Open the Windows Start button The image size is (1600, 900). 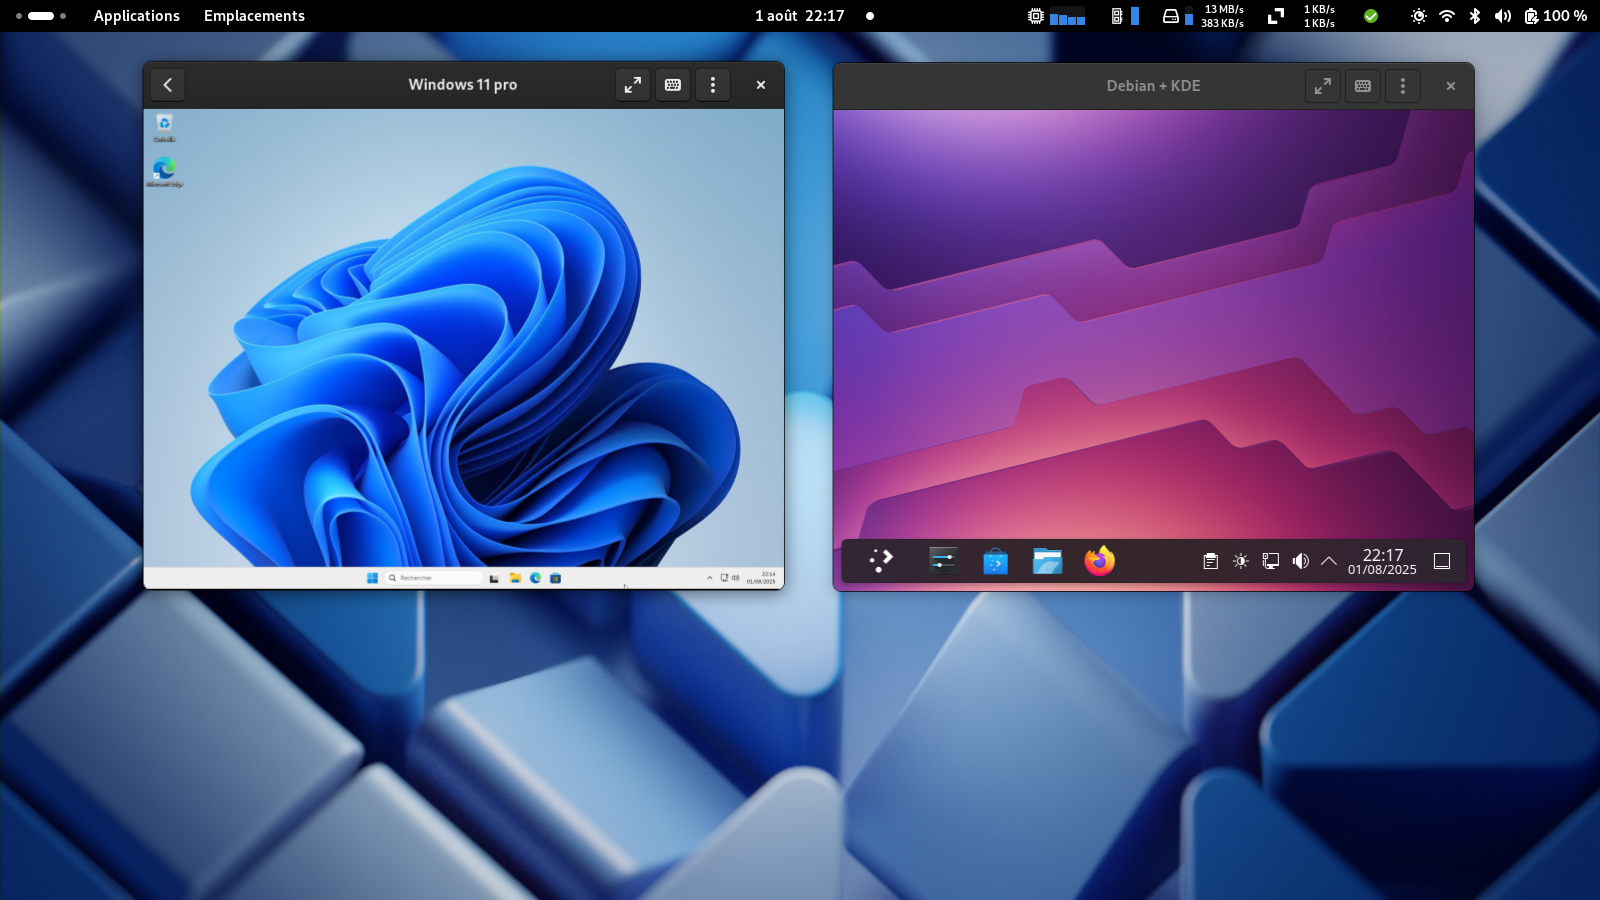372,578
